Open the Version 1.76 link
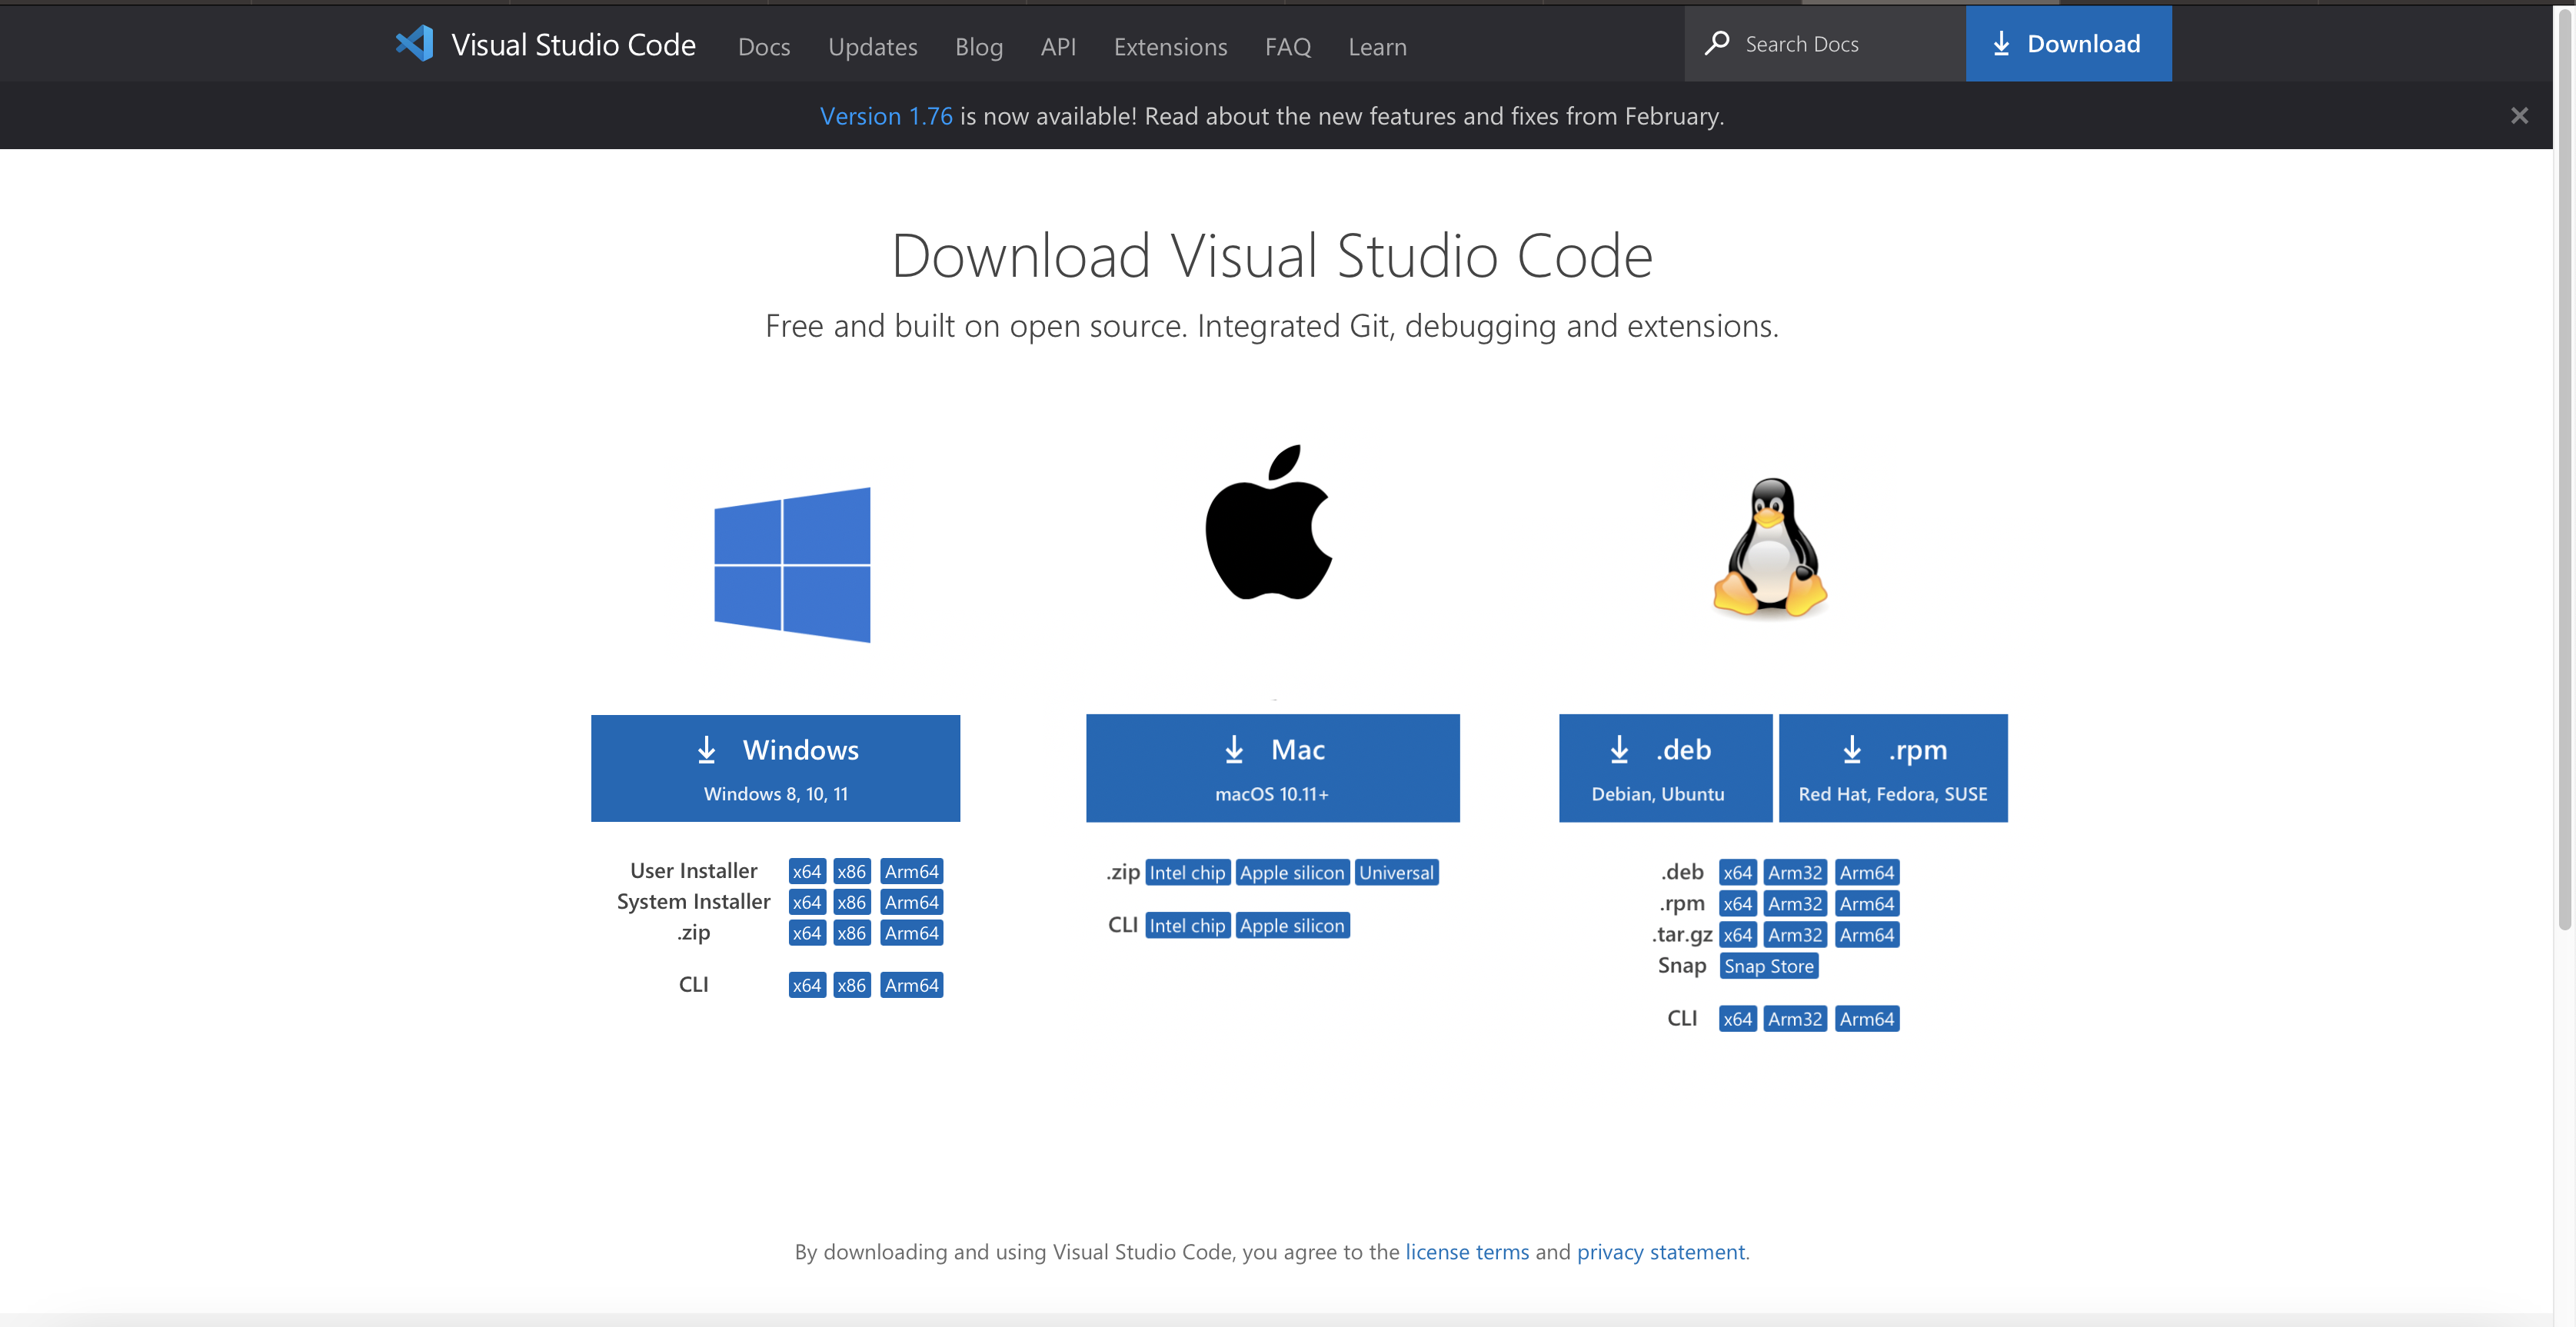2576x1327 pixels. tap(886, 116)
